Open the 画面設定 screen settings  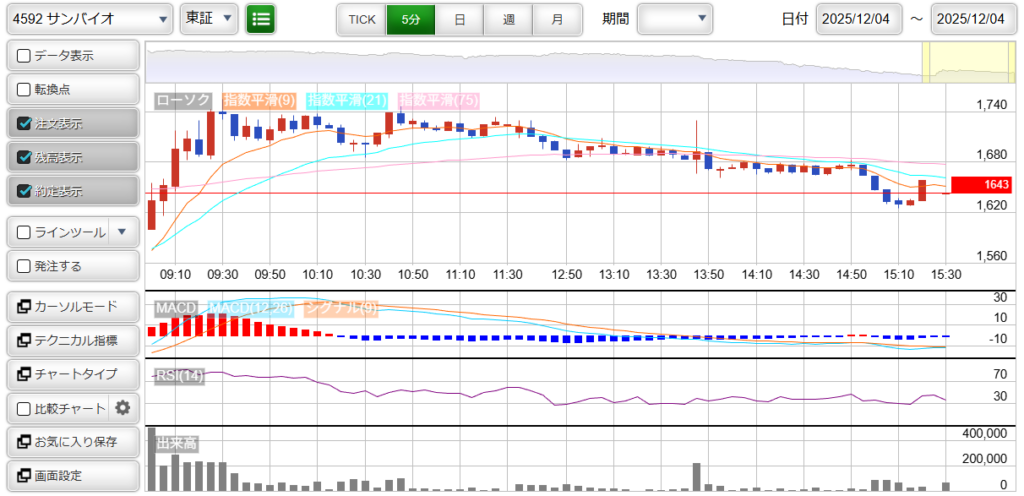[72, 475]
